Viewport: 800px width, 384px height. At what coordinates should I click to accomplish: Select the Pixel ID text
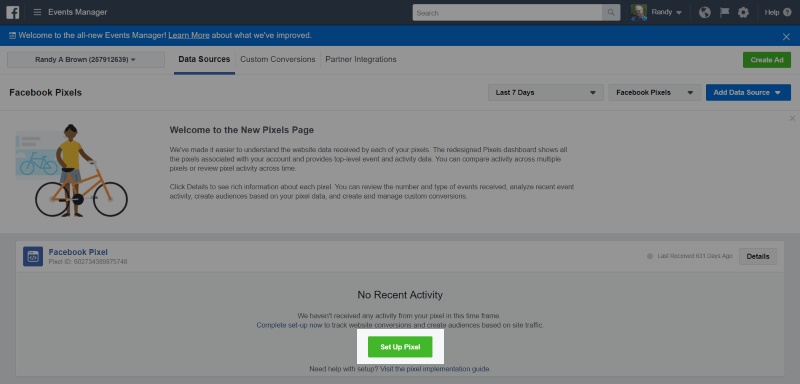88,262
